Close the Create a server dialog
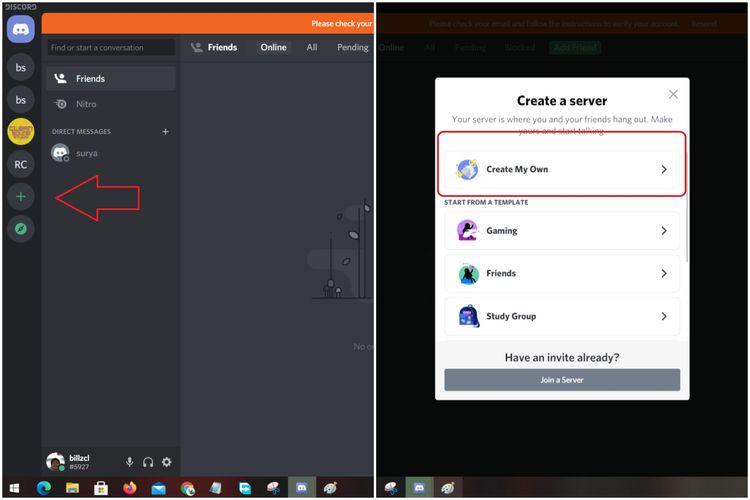The image size is (750, 500). click(x=673, y=94)
